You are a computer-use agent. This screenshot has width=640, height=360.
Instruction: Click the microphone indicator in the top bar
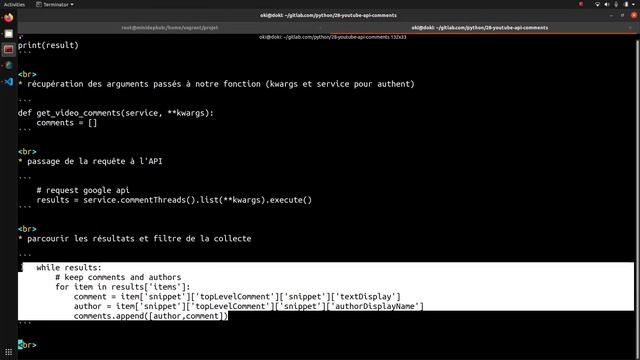click(616, 4)
